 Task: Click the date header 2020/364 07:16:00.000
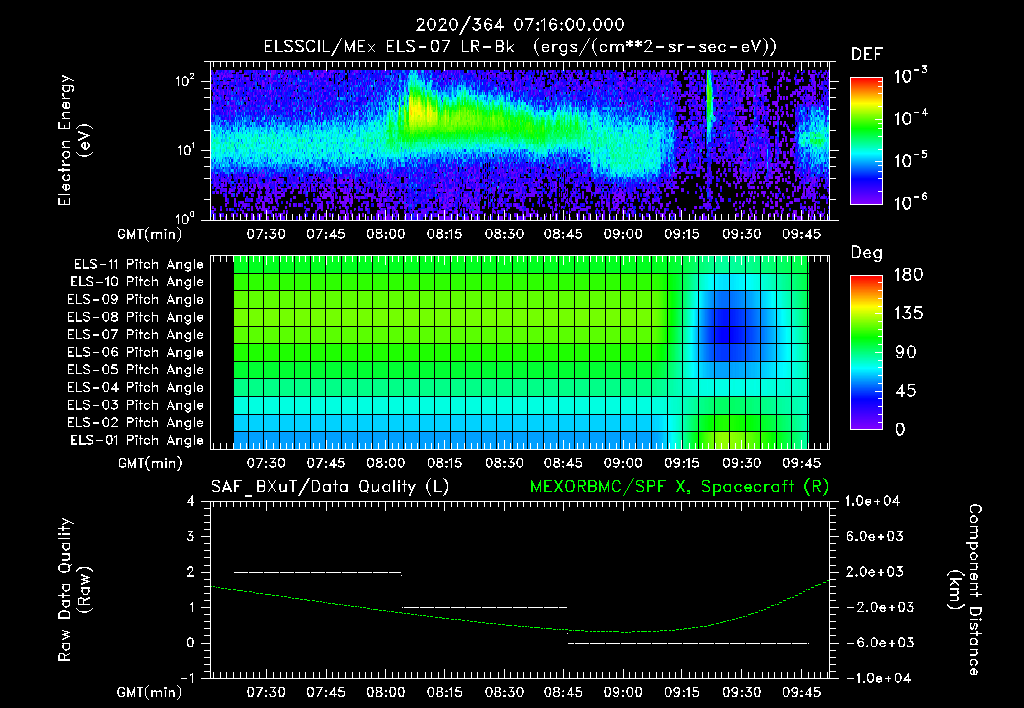click(520, 25)
